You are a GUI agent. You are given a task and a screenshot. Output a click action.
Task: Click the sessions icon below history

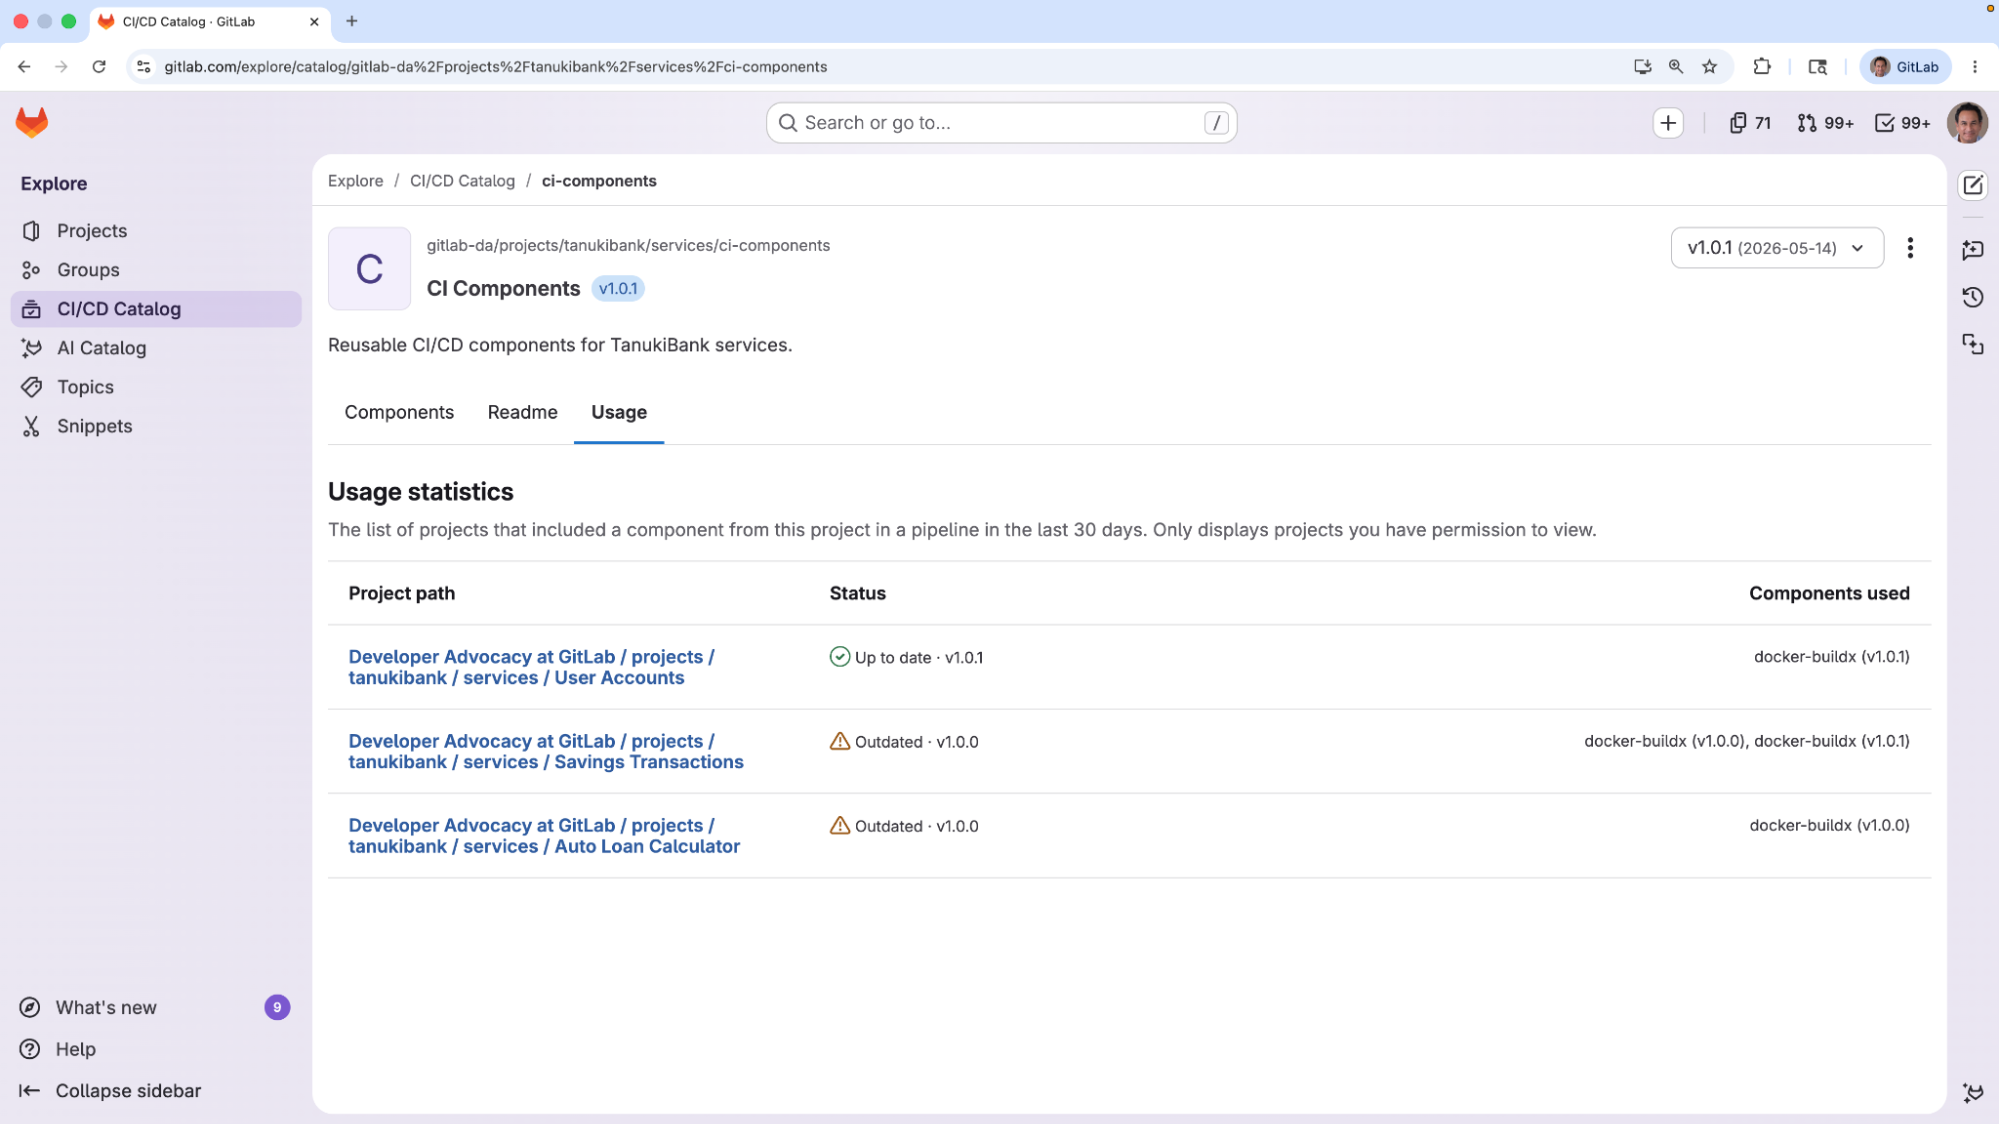point(1972,345)
